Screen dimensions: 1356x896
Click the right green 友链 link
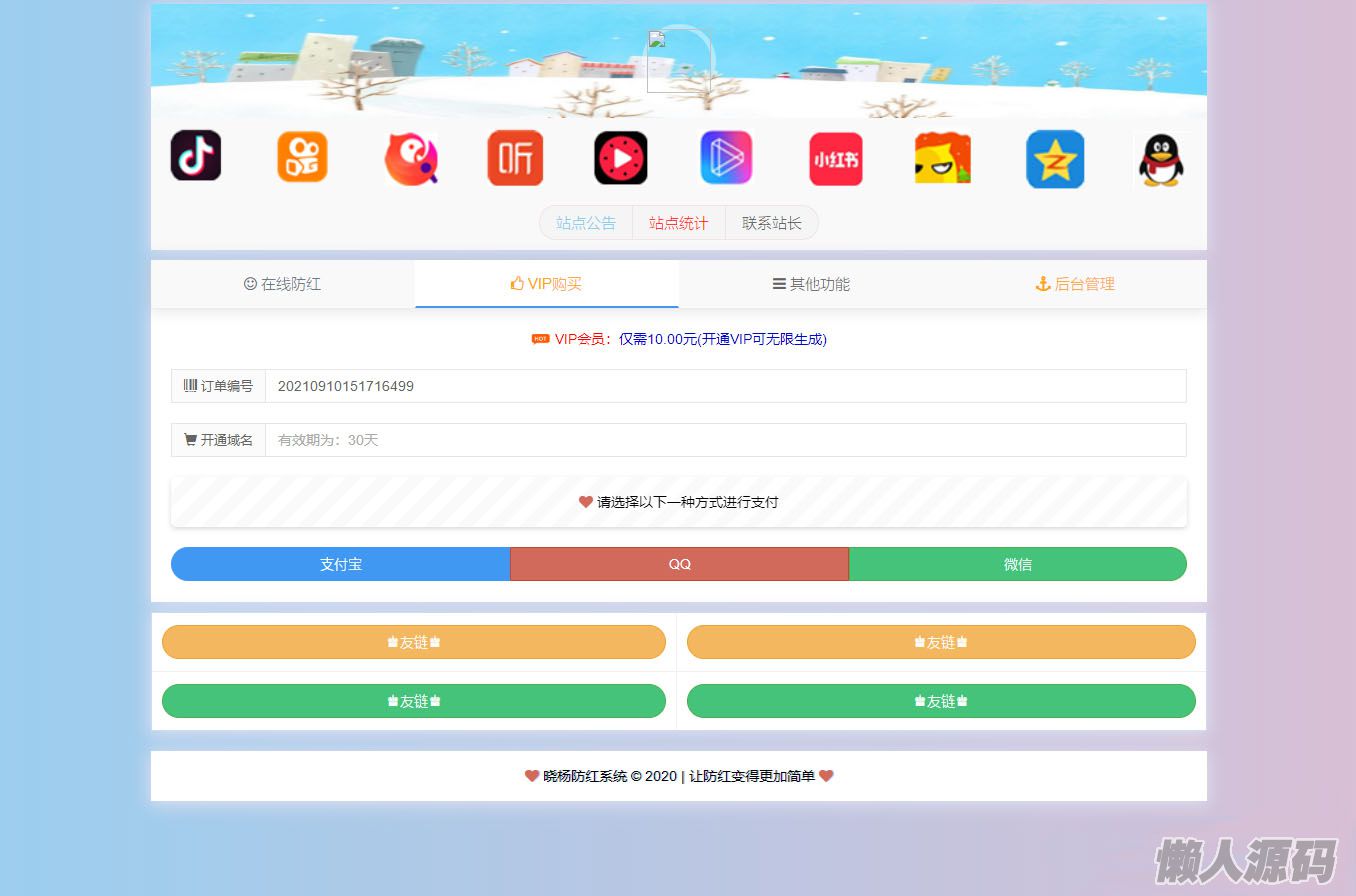click(x=941, y=701)
